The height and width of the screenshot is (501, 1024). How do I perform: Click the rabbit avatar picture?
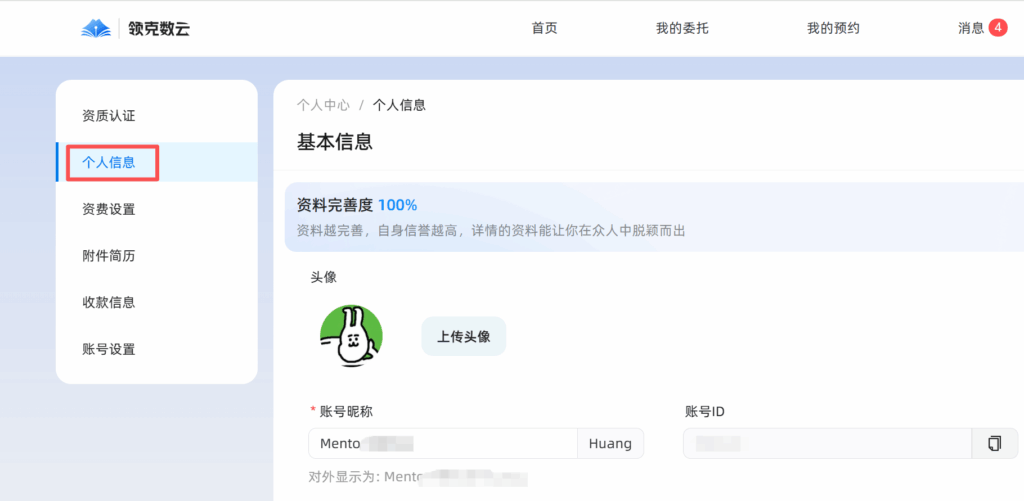click(351, 336)
